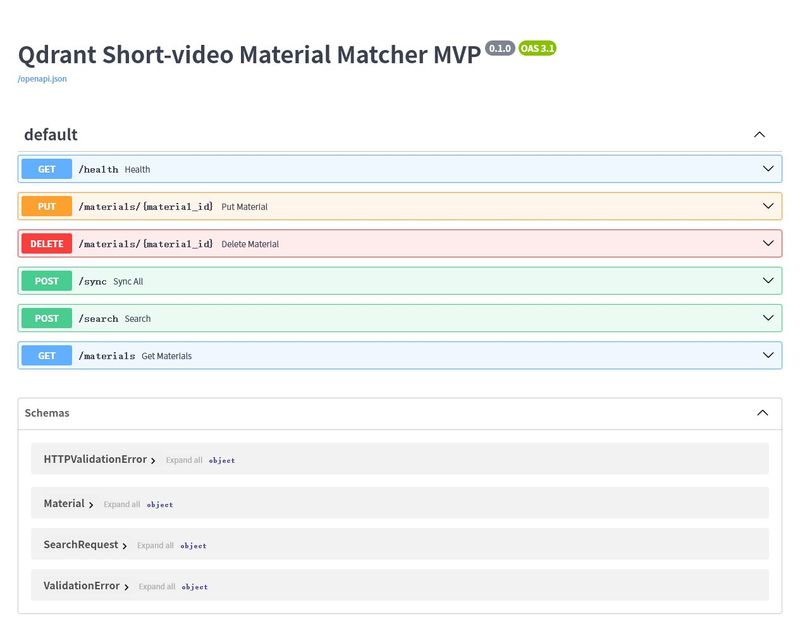Click the Sync All summary text
The height and width of the screenshot is (638, 800).
[128, 281]
